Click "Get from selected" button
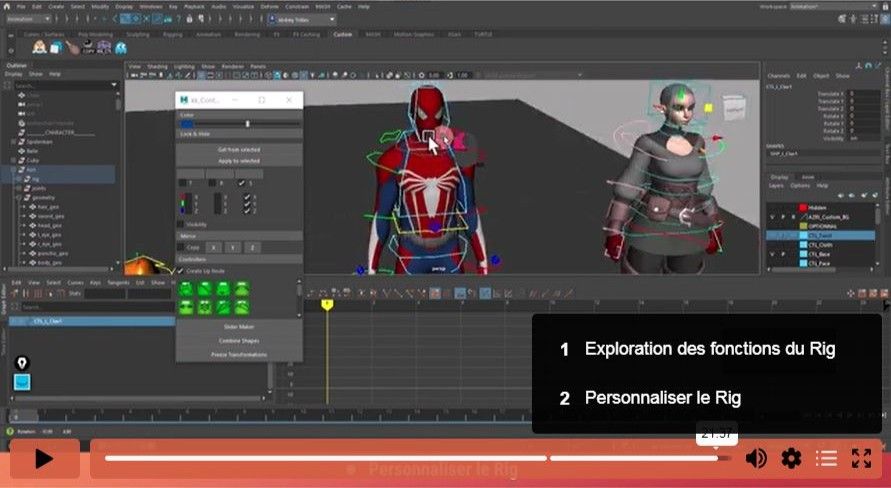 click(x=239, y=150)
